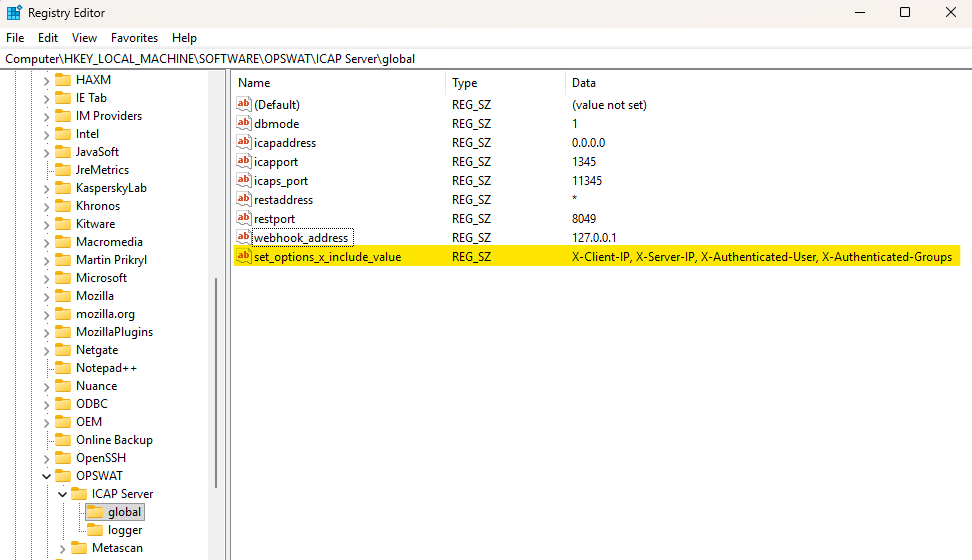972x560 pixels.
Task: Click the icon of set_options_x_include_value
Action: point(244,257)
